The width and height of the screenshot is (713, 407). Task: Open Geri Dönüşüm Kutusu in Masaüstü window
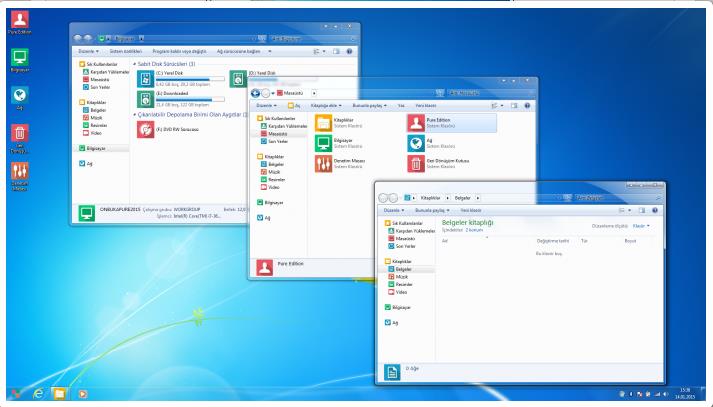[416, 164]
